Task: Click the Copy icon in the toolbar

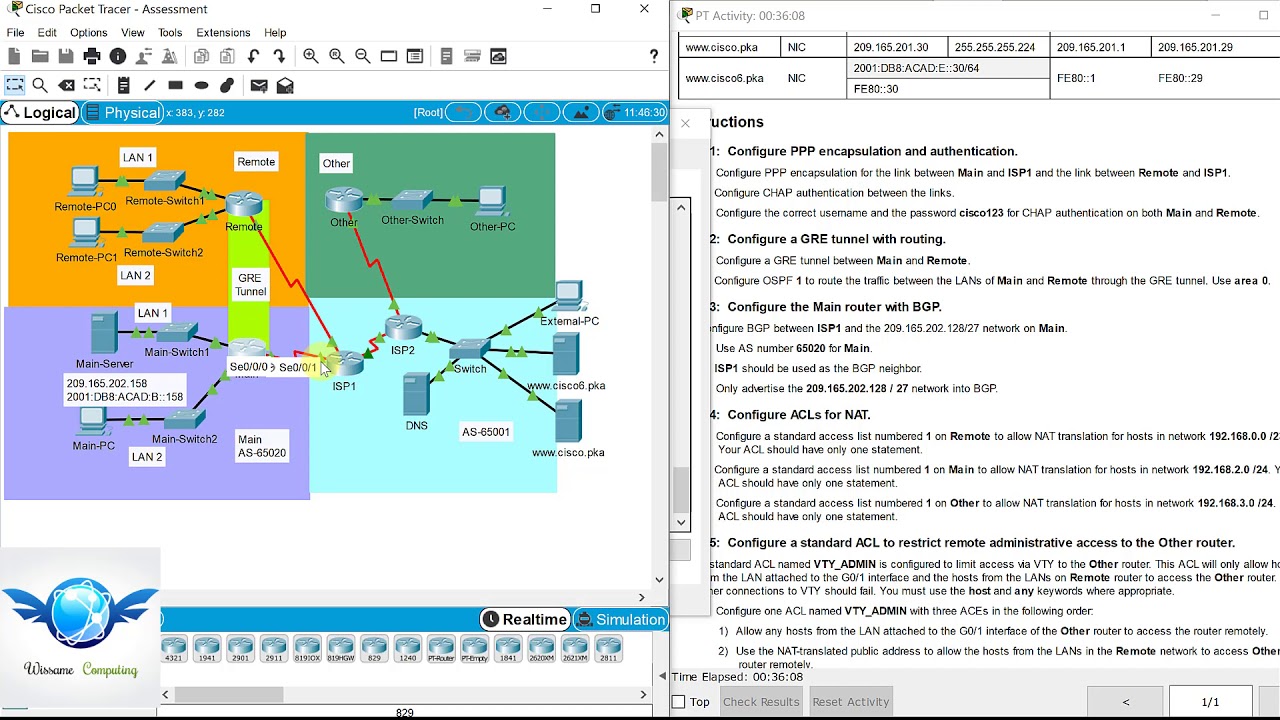Action: (201, 56)
